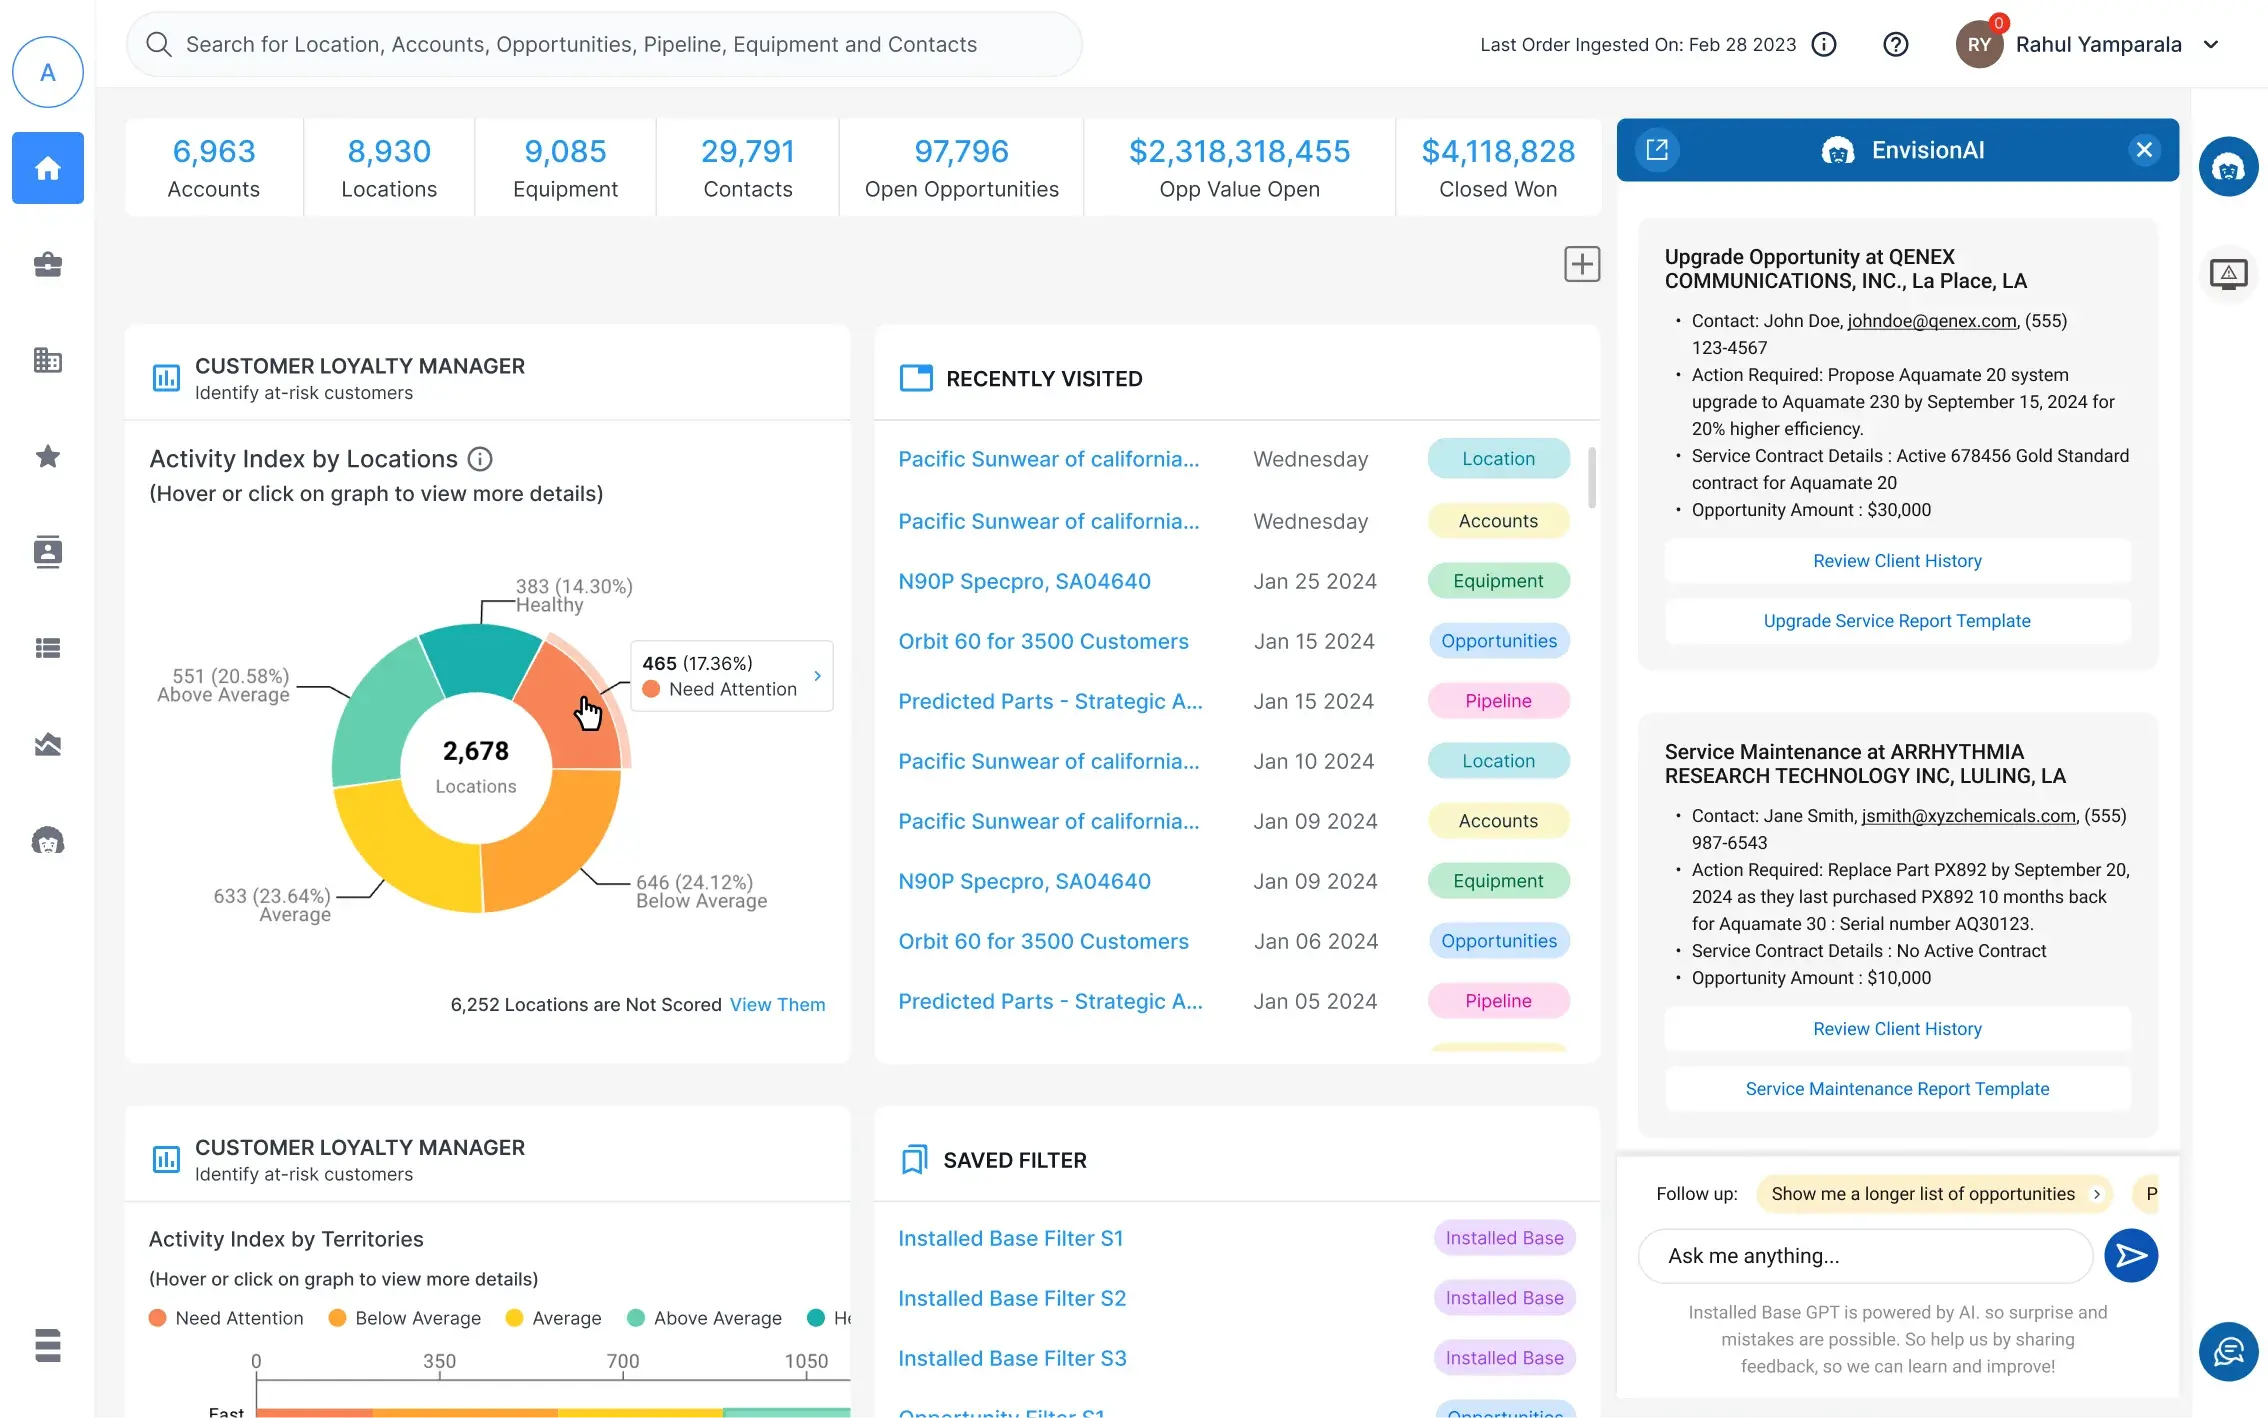Open the Home dashboard in sidebar
Viewport: 2268px width, 1418px height.
tap(48, 168)
